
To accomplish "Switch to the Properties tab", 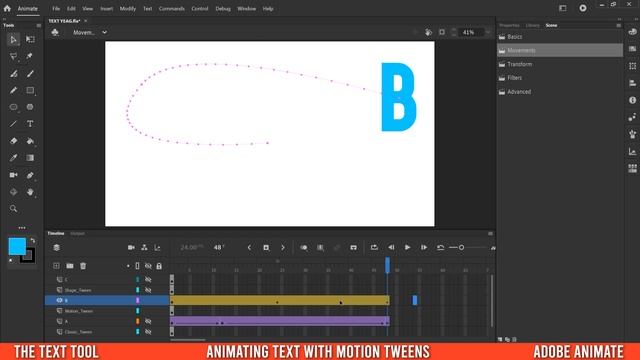I will (509, 25).
